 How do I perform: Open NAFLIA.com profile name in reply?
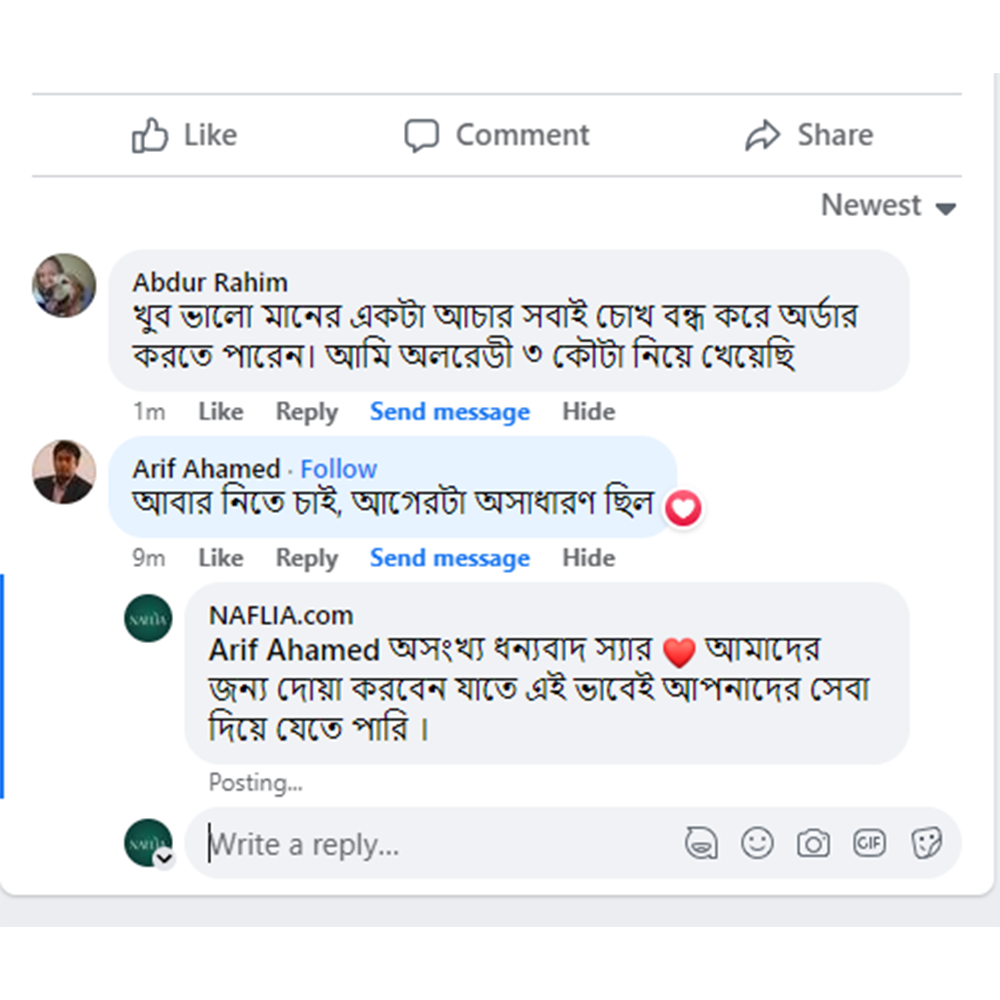pos(281,615)
